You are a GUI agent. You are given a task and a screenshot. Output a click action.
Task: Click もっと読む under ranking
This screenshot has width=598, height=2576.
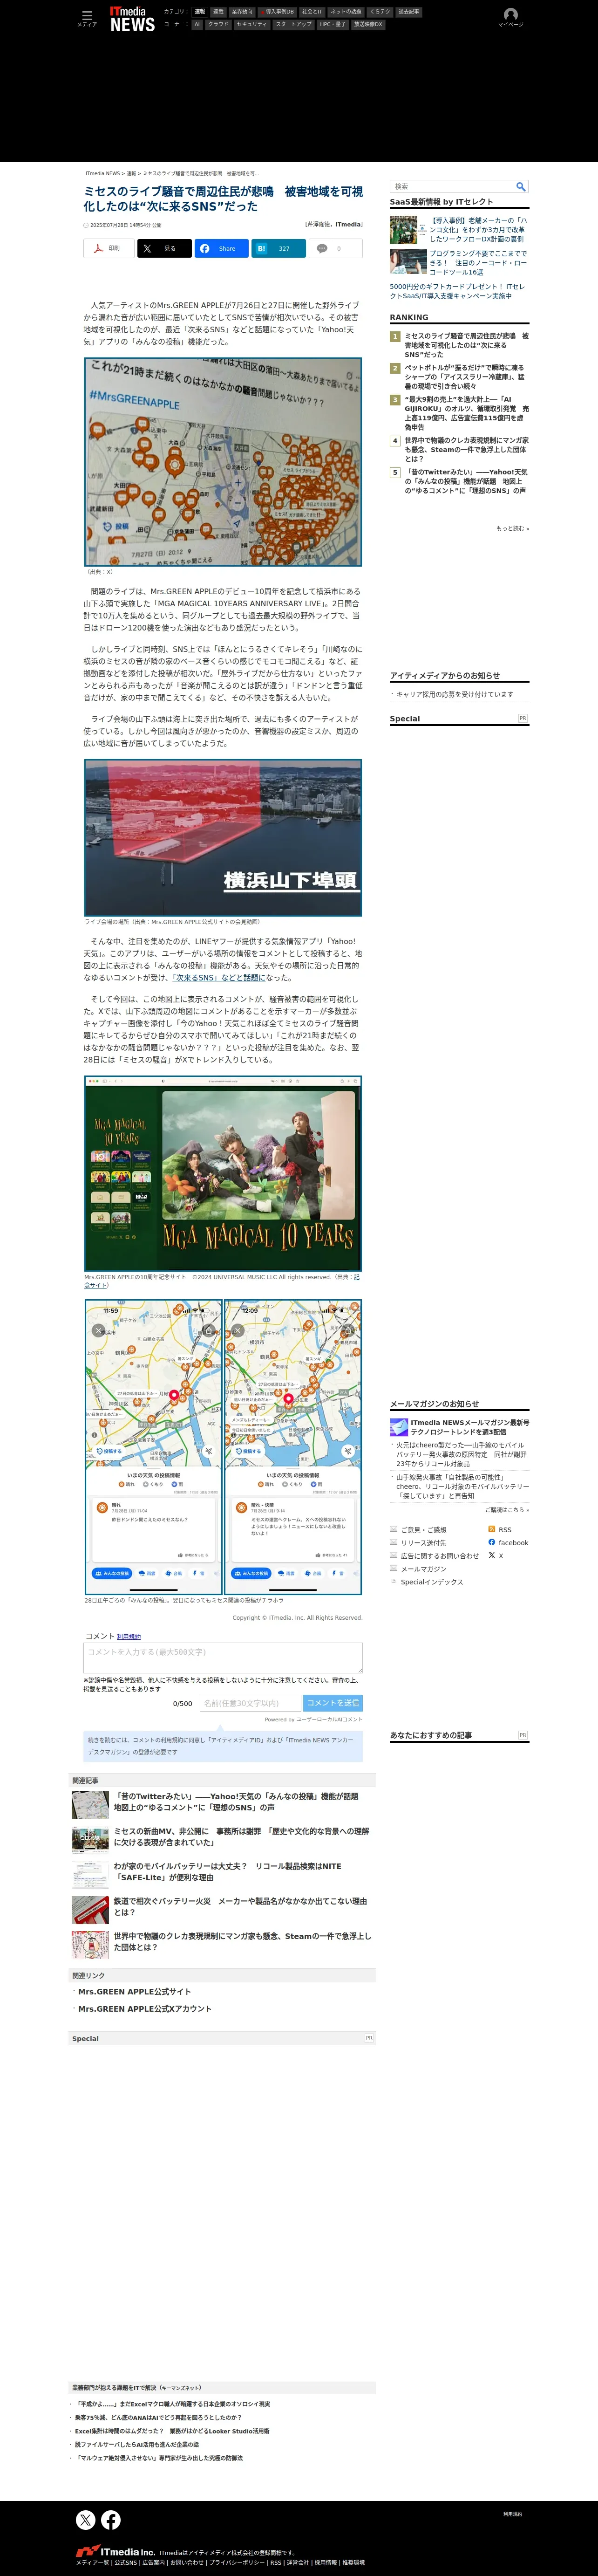coord(512,528)
